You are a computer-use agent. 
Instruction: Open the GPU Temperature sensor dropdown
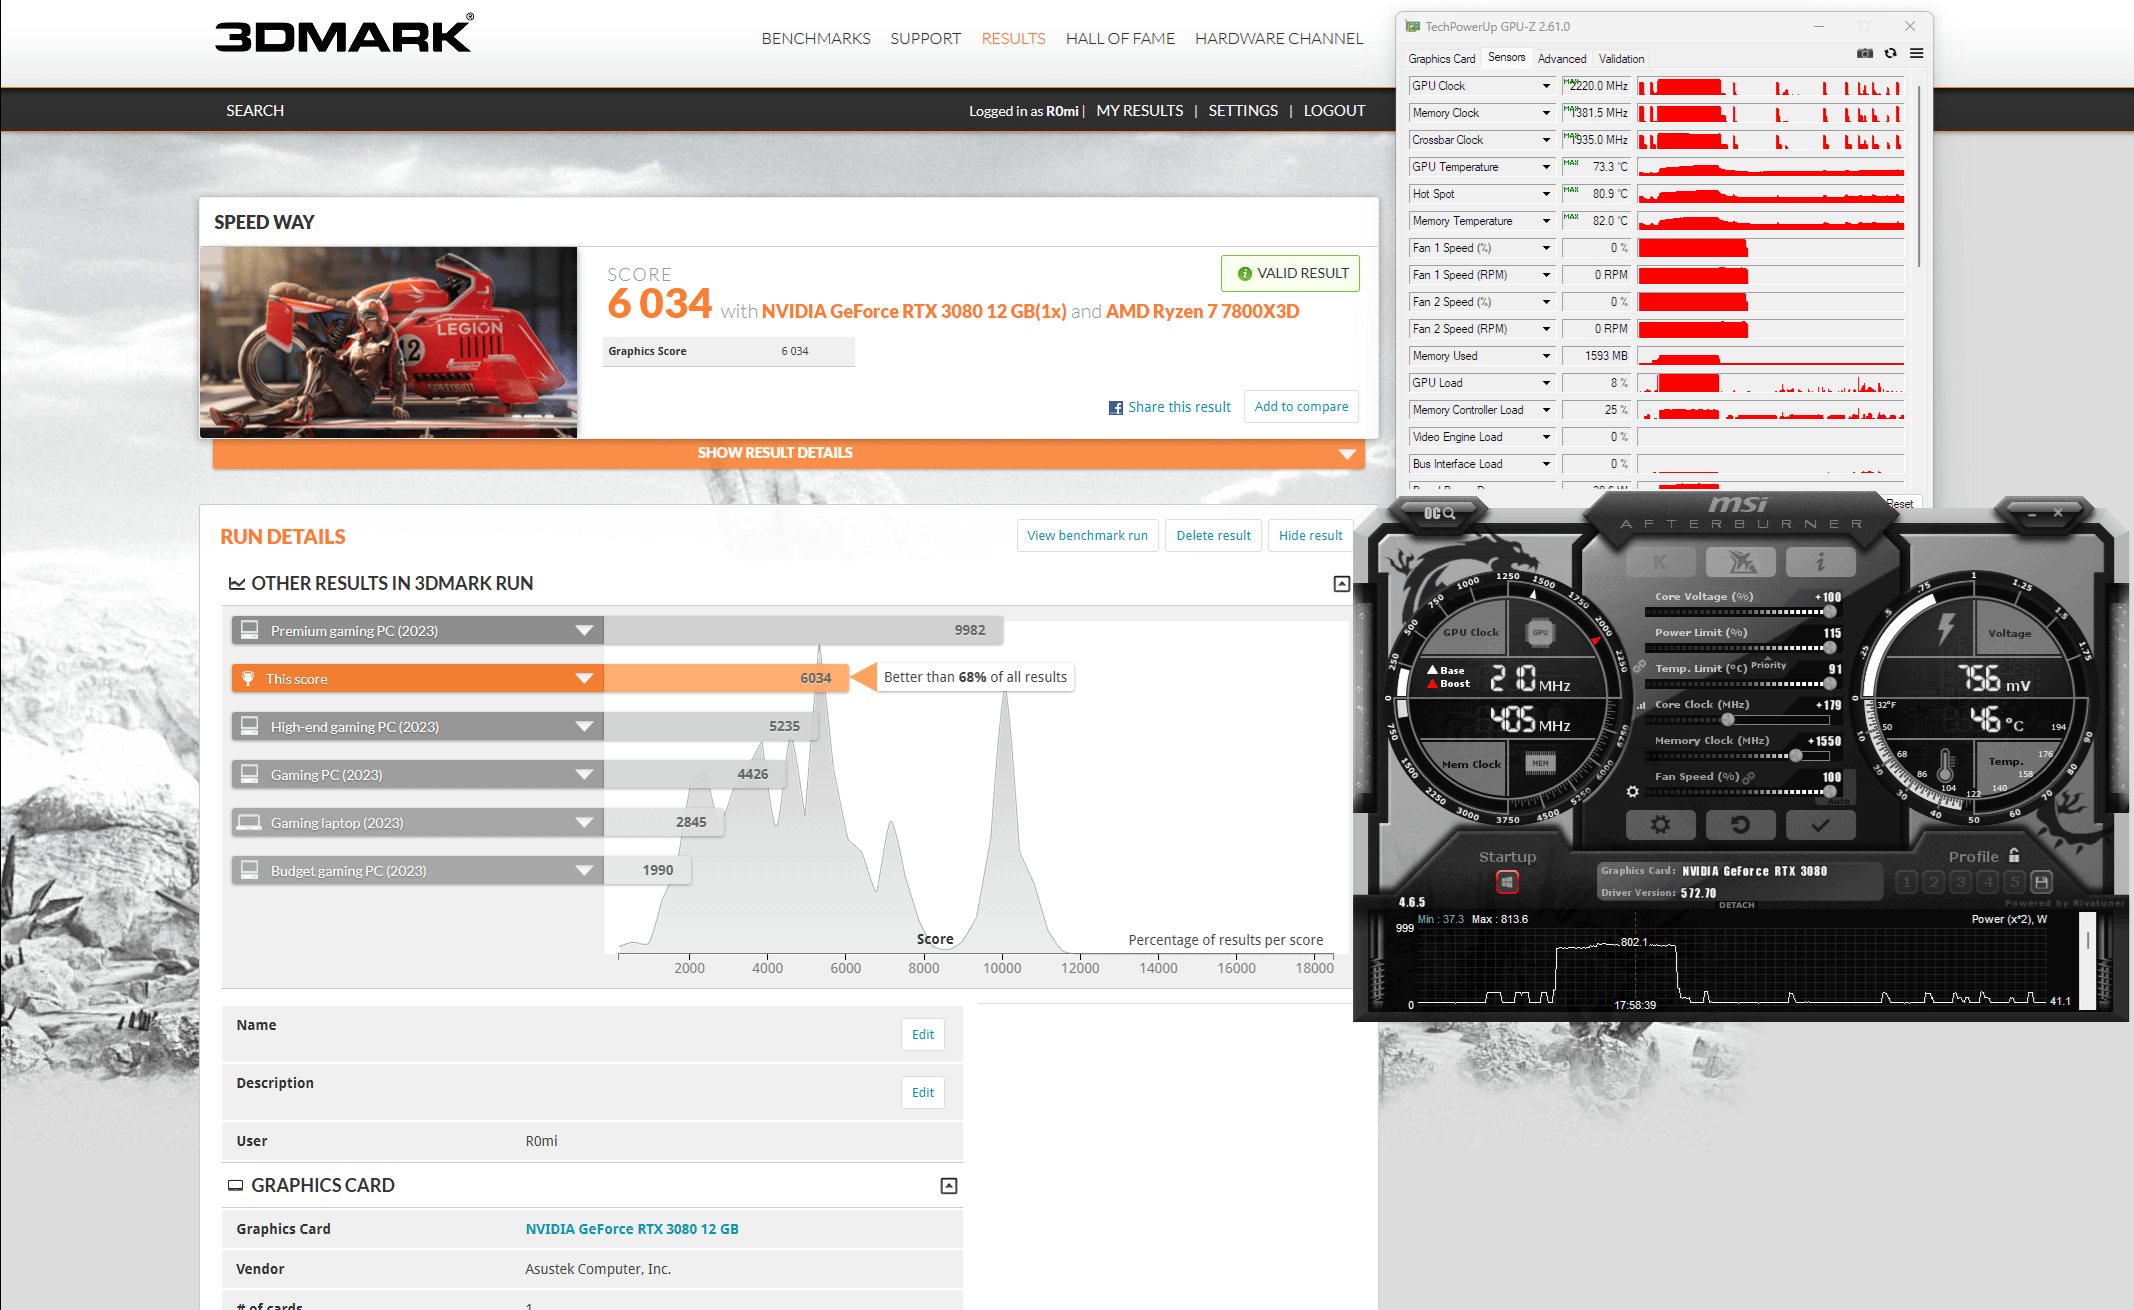point(1546,167)
